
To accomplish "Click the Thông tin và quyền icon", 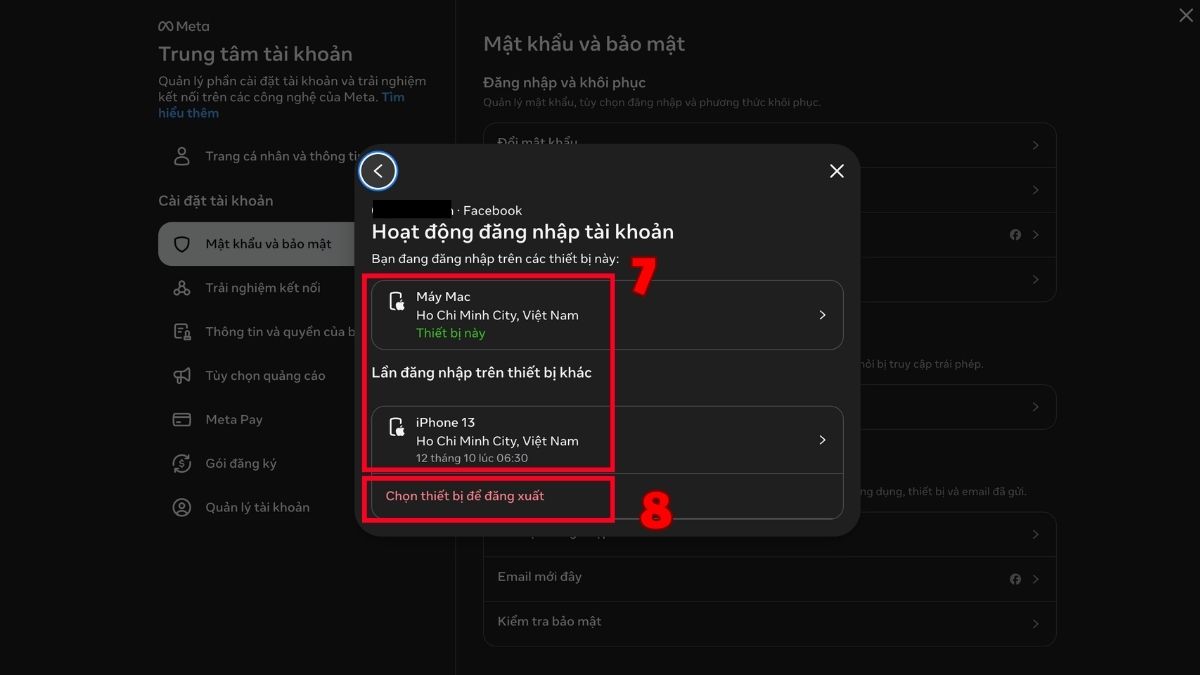I will 181,332.
